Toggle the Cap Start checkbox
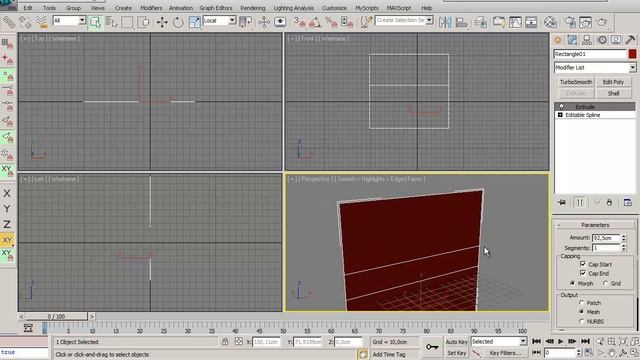The image size is (640, 360). click(x=583, y=264)
